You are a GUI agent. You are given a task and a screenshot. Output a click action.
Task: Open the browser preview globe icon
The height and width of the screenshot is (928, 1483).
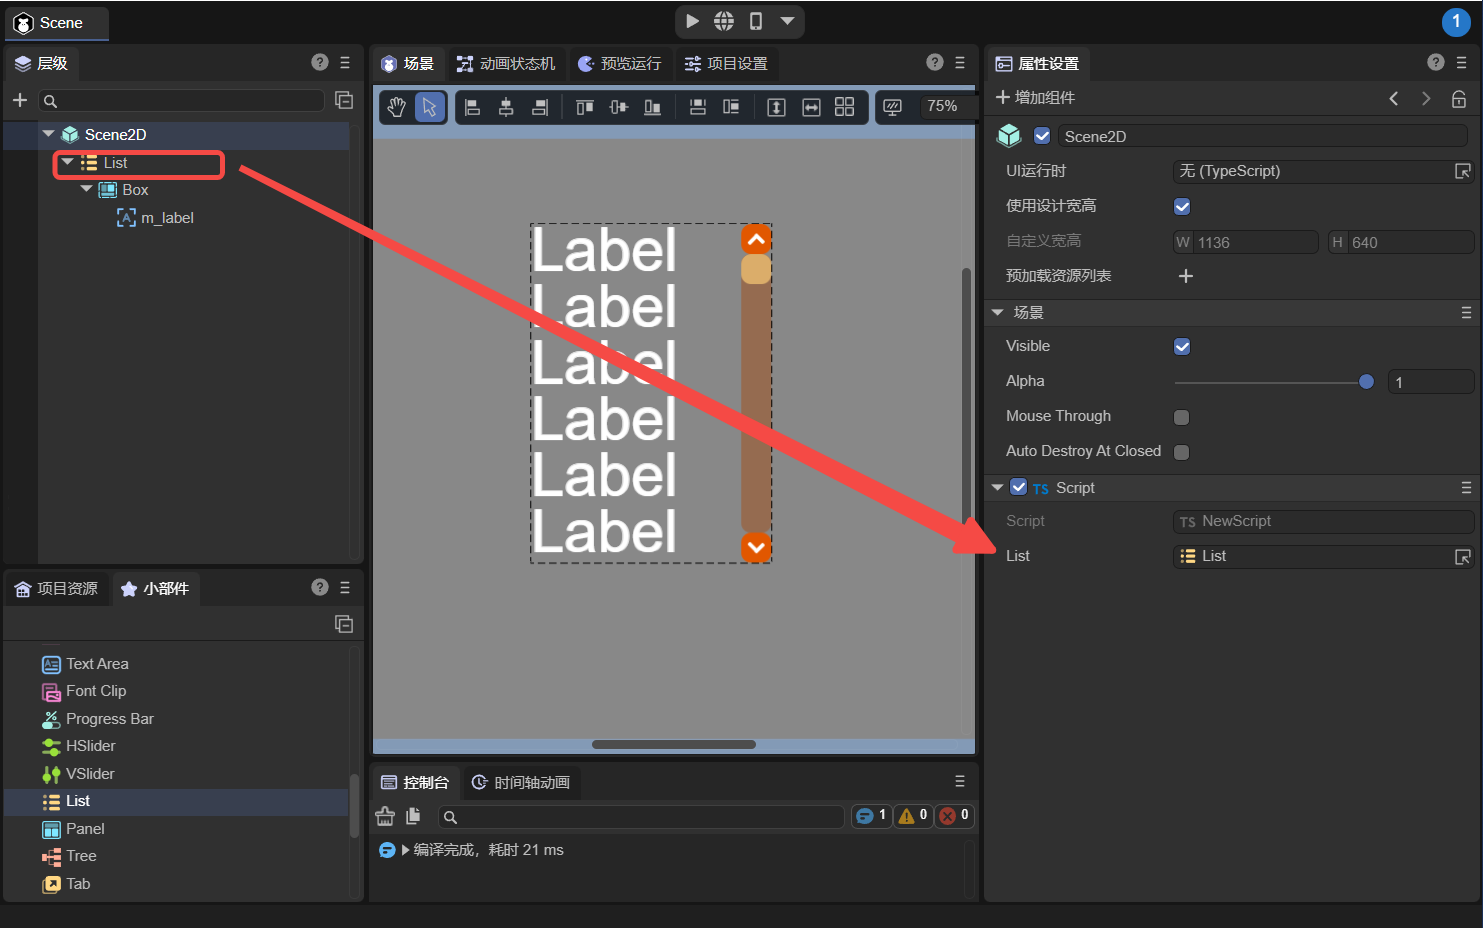(724, 21)
